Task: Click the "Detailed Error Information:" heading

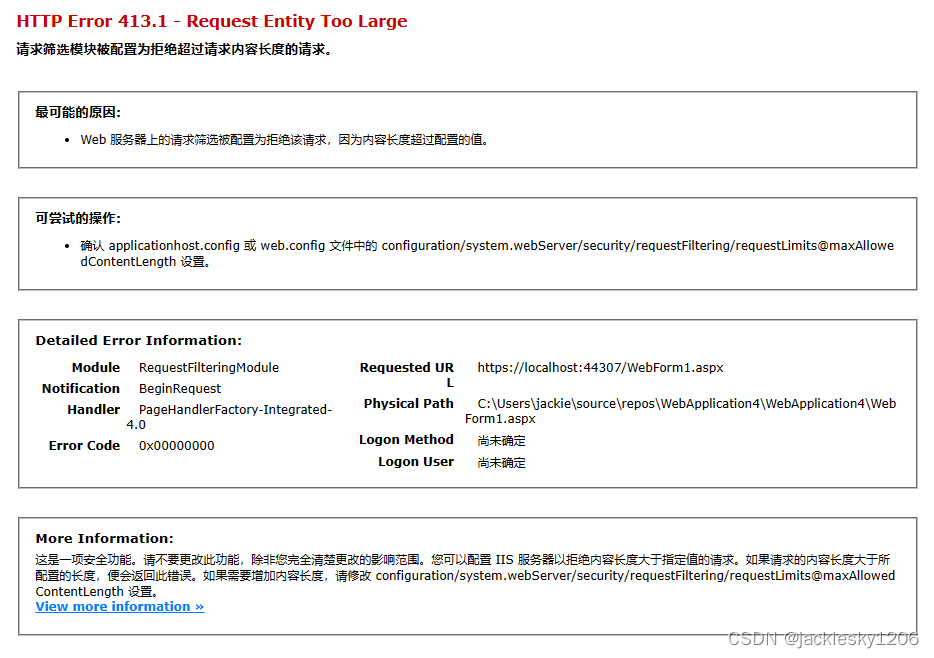Action: (x=137, y=339)
